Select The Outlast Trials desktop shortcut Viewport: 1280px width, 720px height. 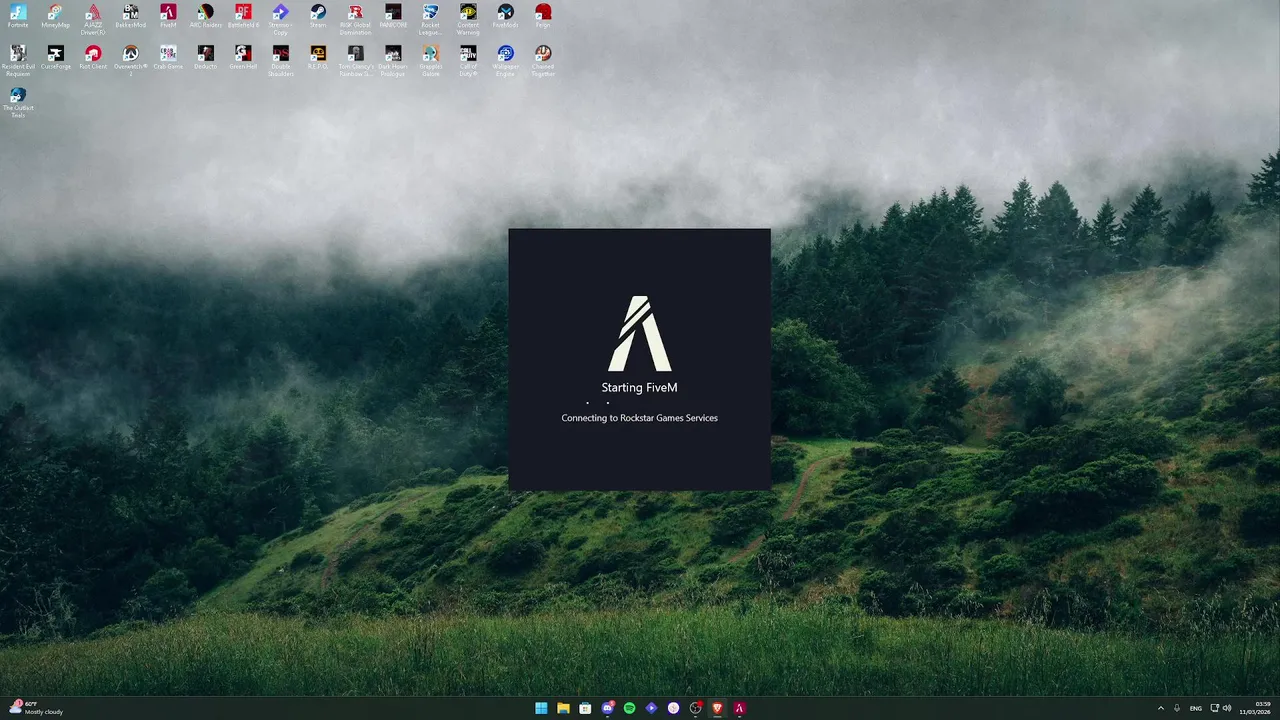[x=18, y=102]
